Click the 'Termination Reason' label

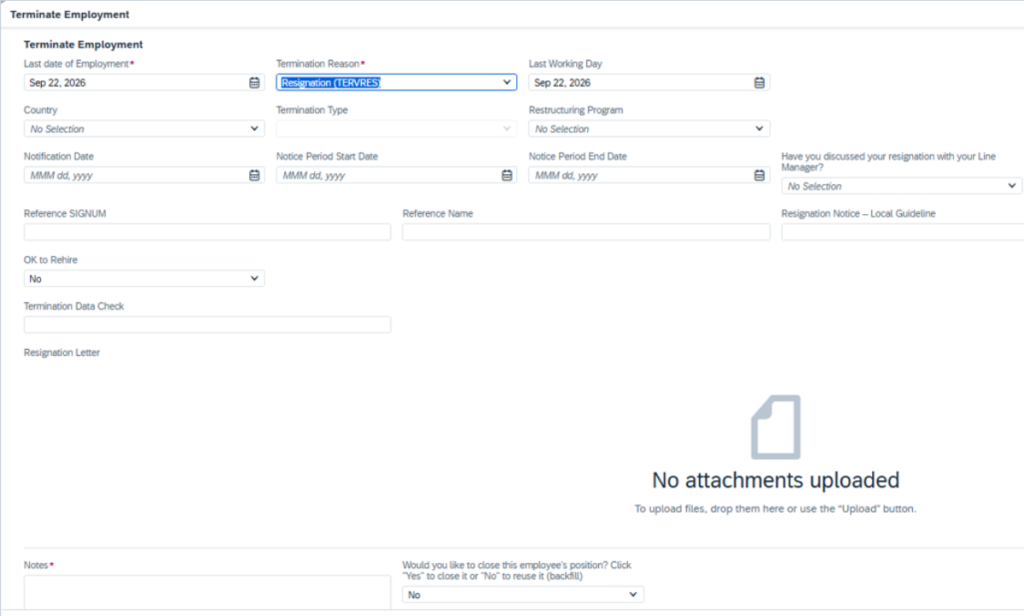pyautogui.click(x=318, y=64)
